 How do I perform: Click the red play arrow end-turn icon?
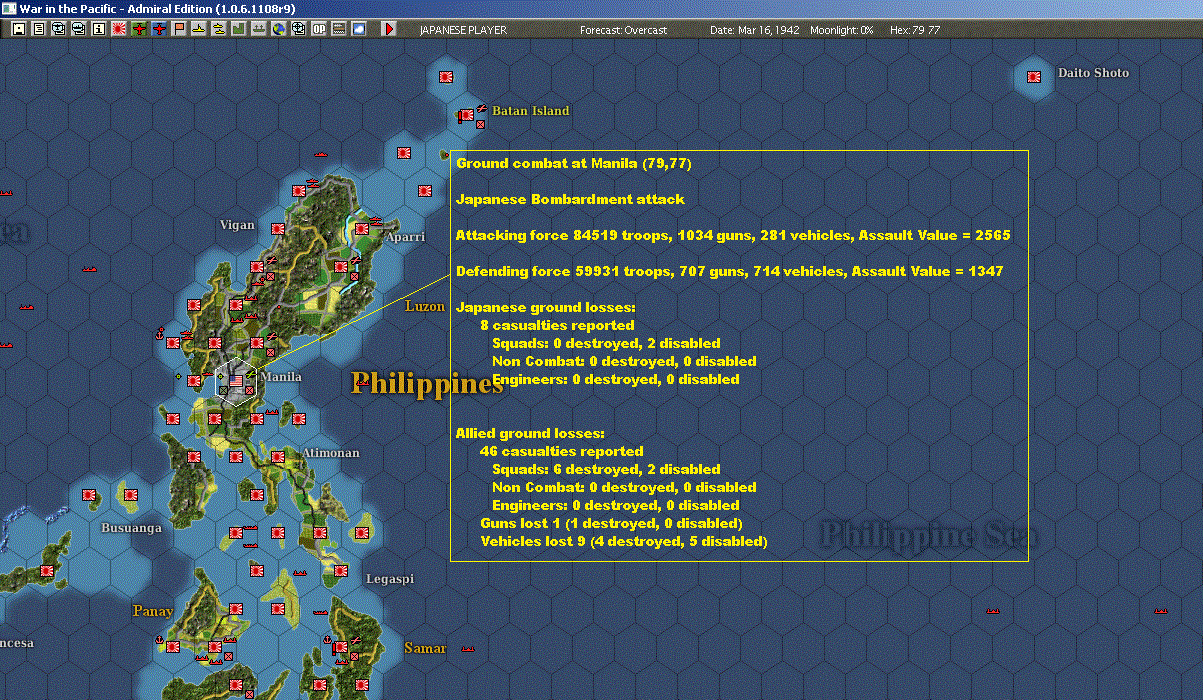coord(390,30)
